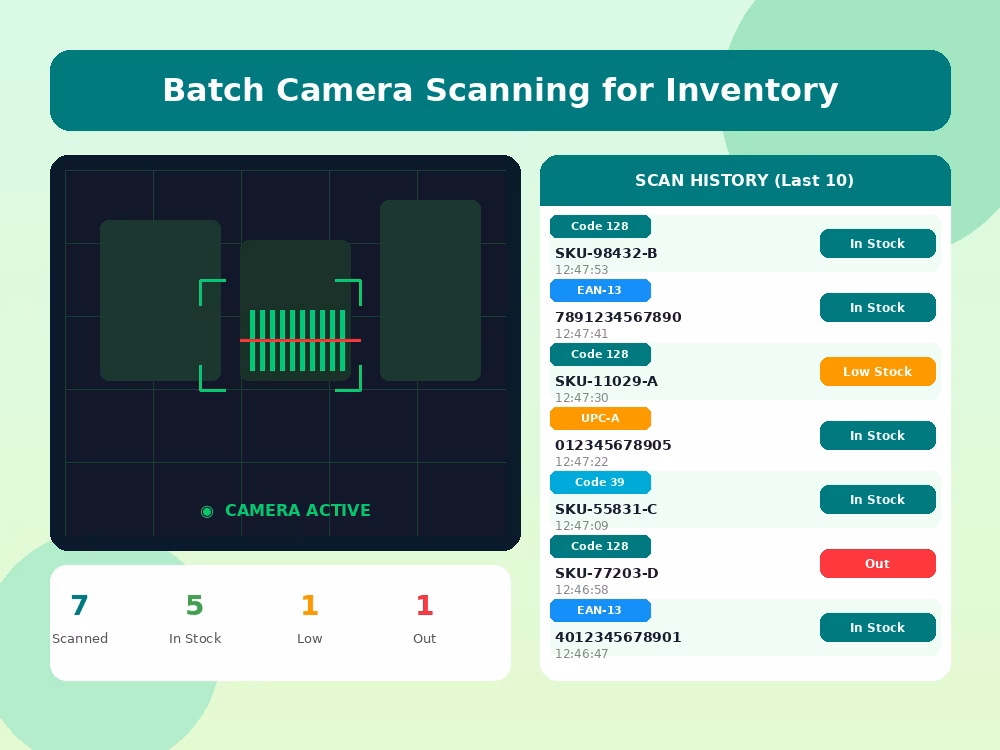This screenshot has height=750, width=1000.
Task: Select the SKU-77203-D scan entry text
Action: point(607,573)
